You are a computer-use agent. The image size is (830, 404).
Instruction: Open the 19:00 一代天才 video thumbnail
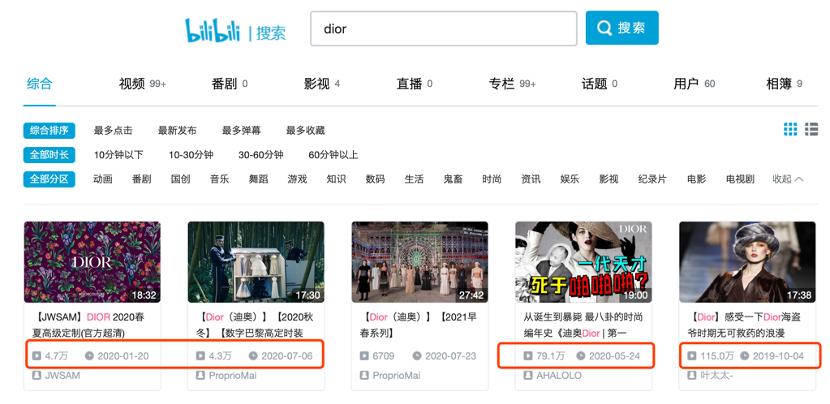[x=583, y=262]
